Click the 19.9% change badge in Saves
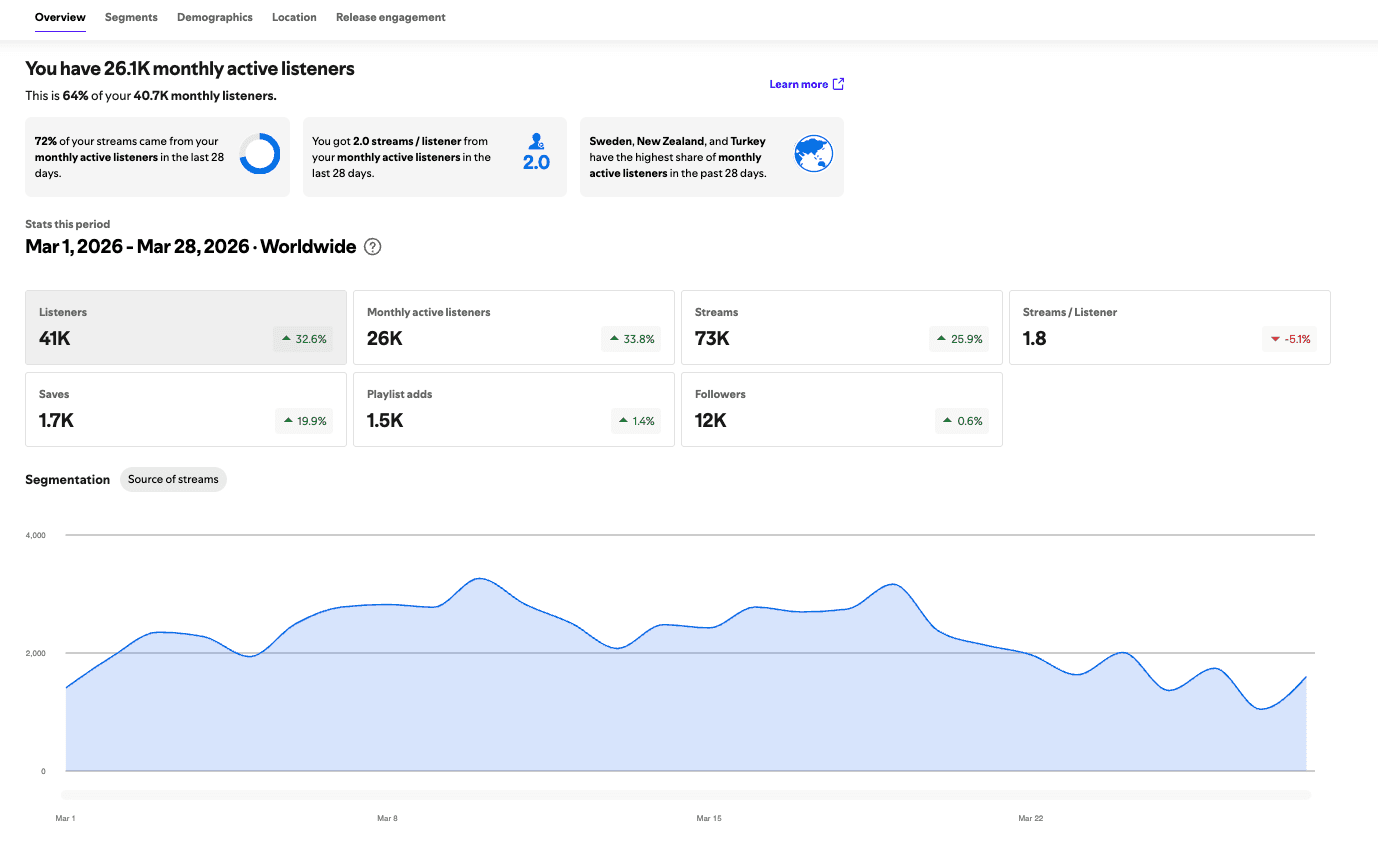1378x860 pixels. 304,421
